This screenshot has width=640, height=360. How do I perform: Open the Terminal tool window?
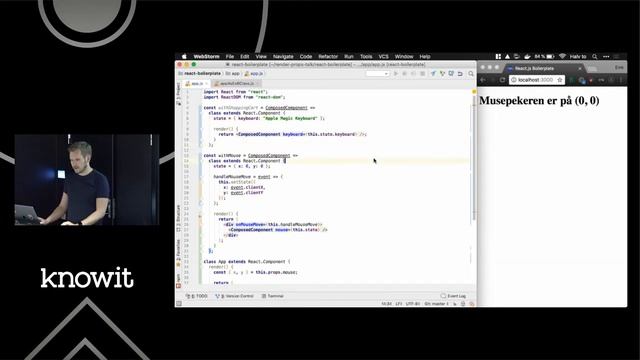(x=272, y=296)
